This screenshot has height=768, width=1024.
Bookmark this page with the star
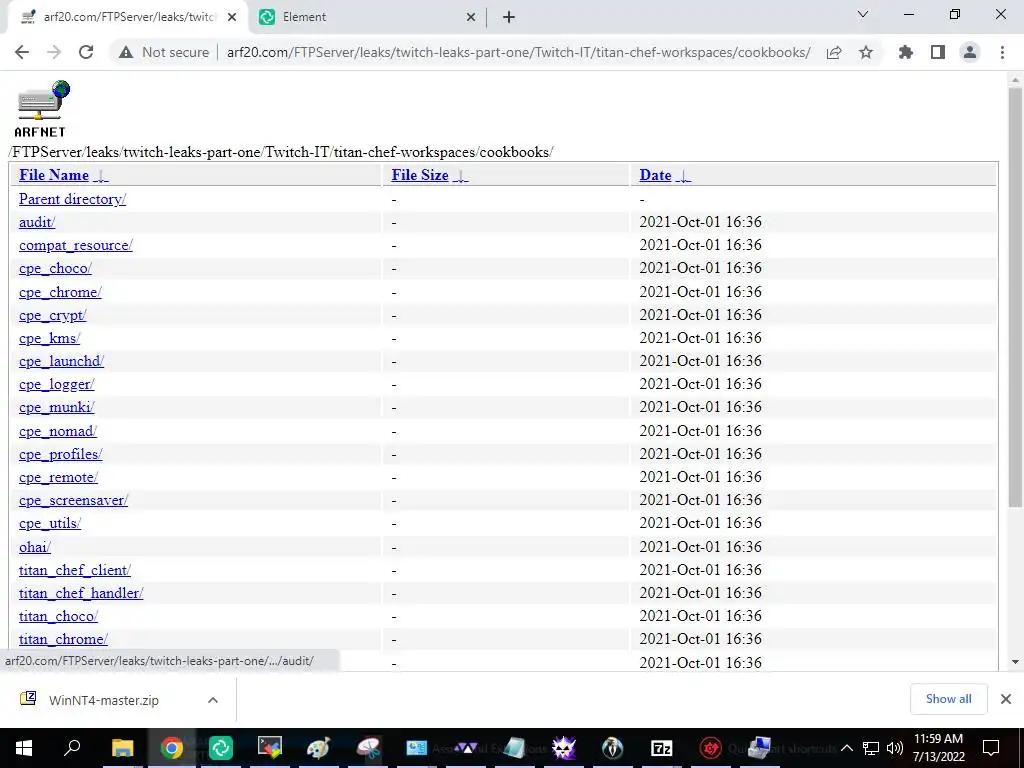pos(866,52)
